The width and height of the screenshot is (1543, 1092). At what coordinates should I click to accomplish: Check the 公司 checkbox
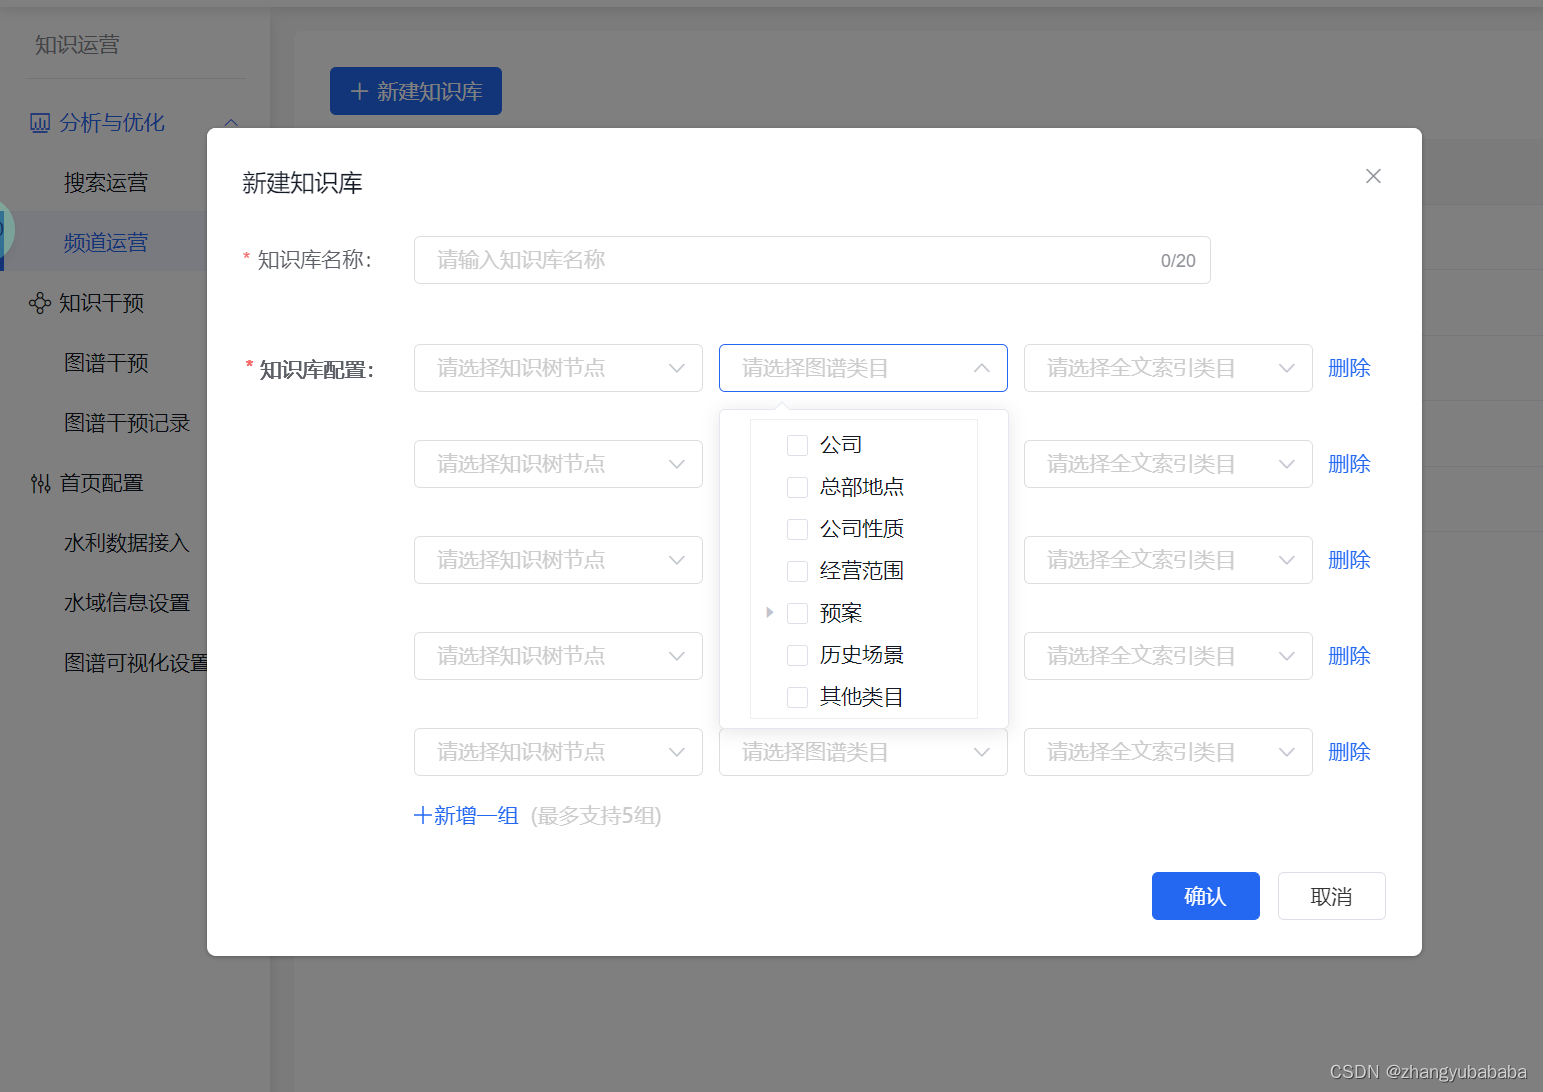[797, 445]
